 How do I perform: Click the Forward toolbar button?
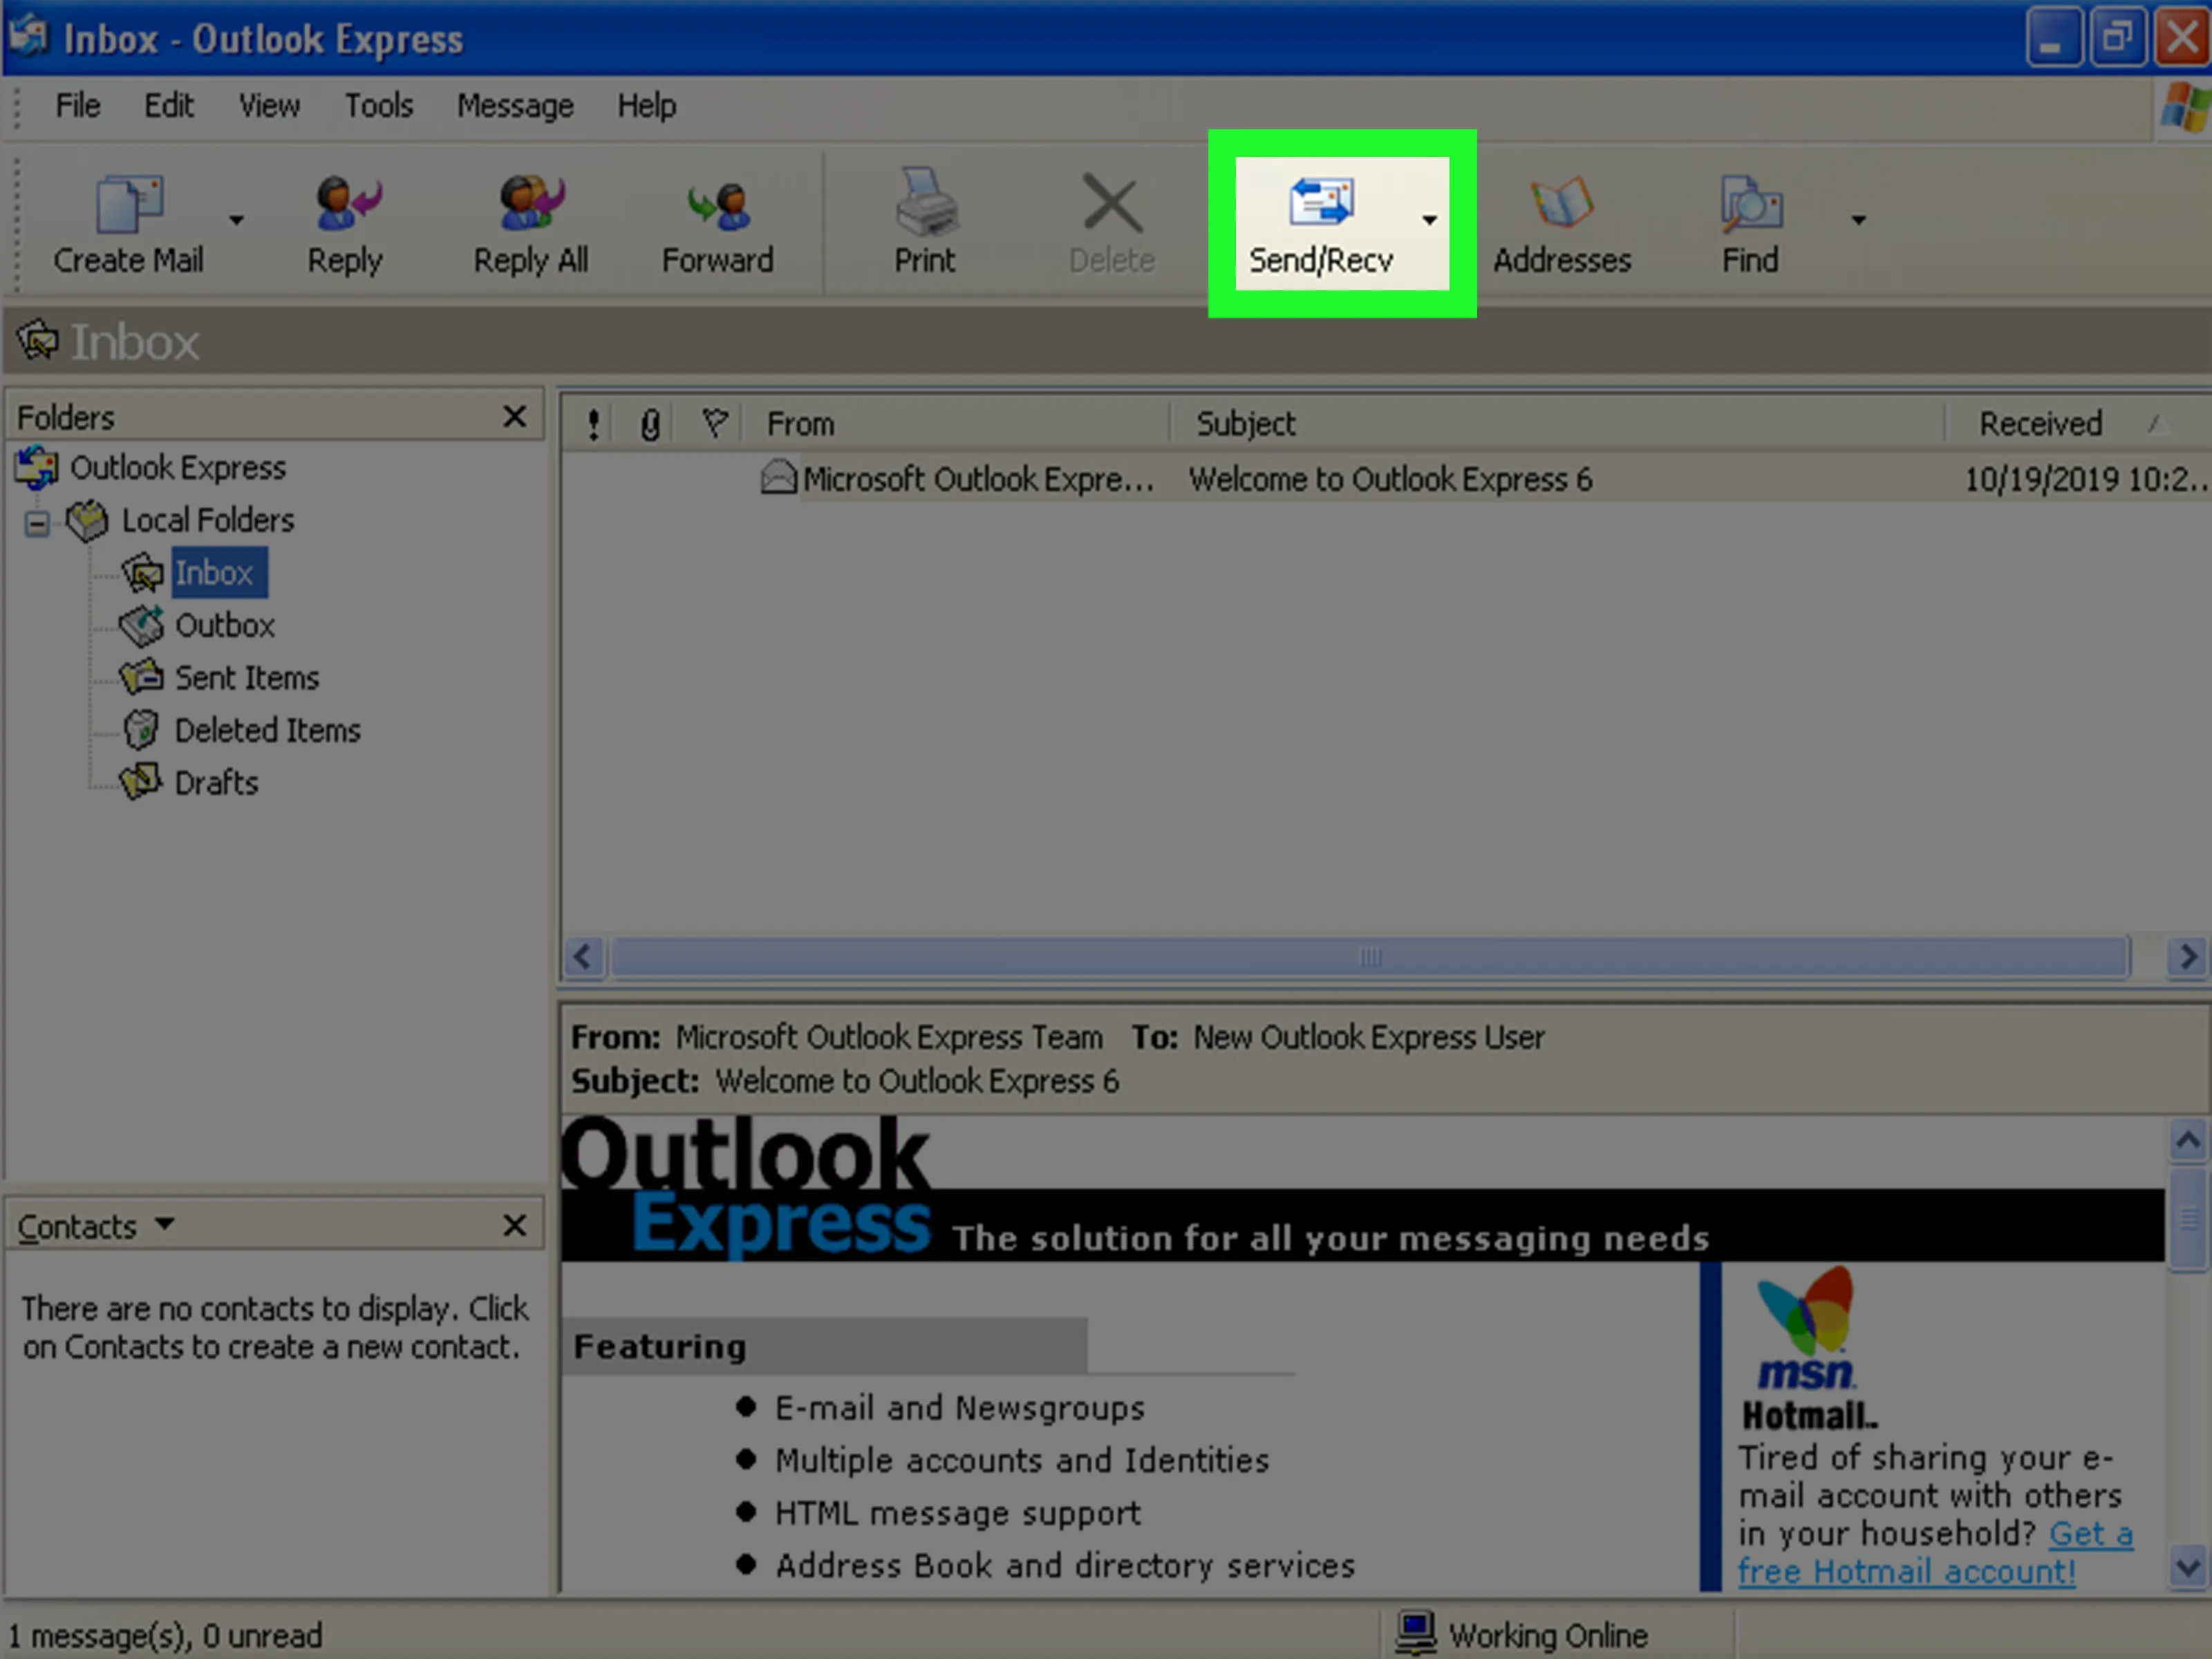click(717, 224)
